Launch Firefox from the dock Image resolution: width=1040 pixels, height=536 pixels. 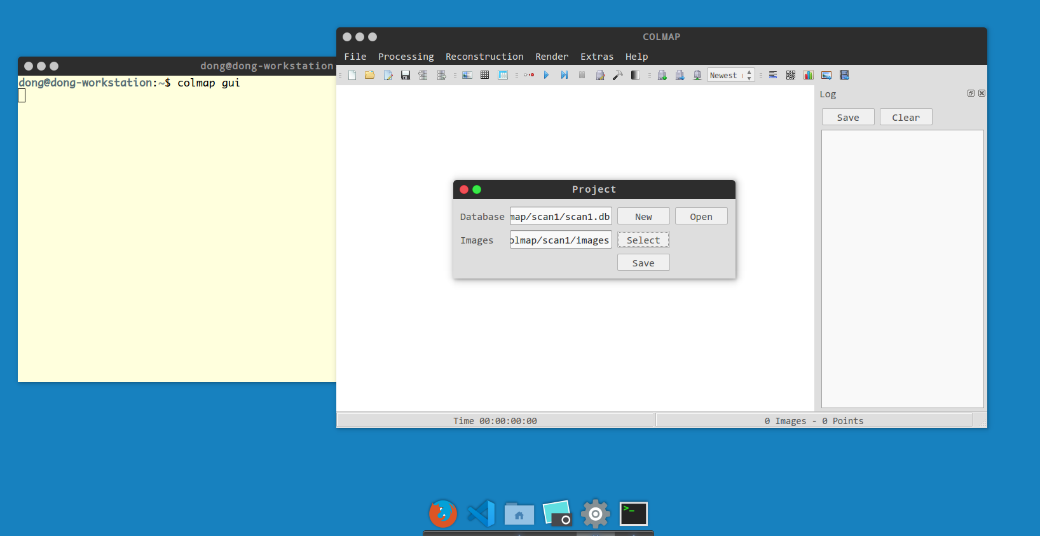tap(443, 513)
